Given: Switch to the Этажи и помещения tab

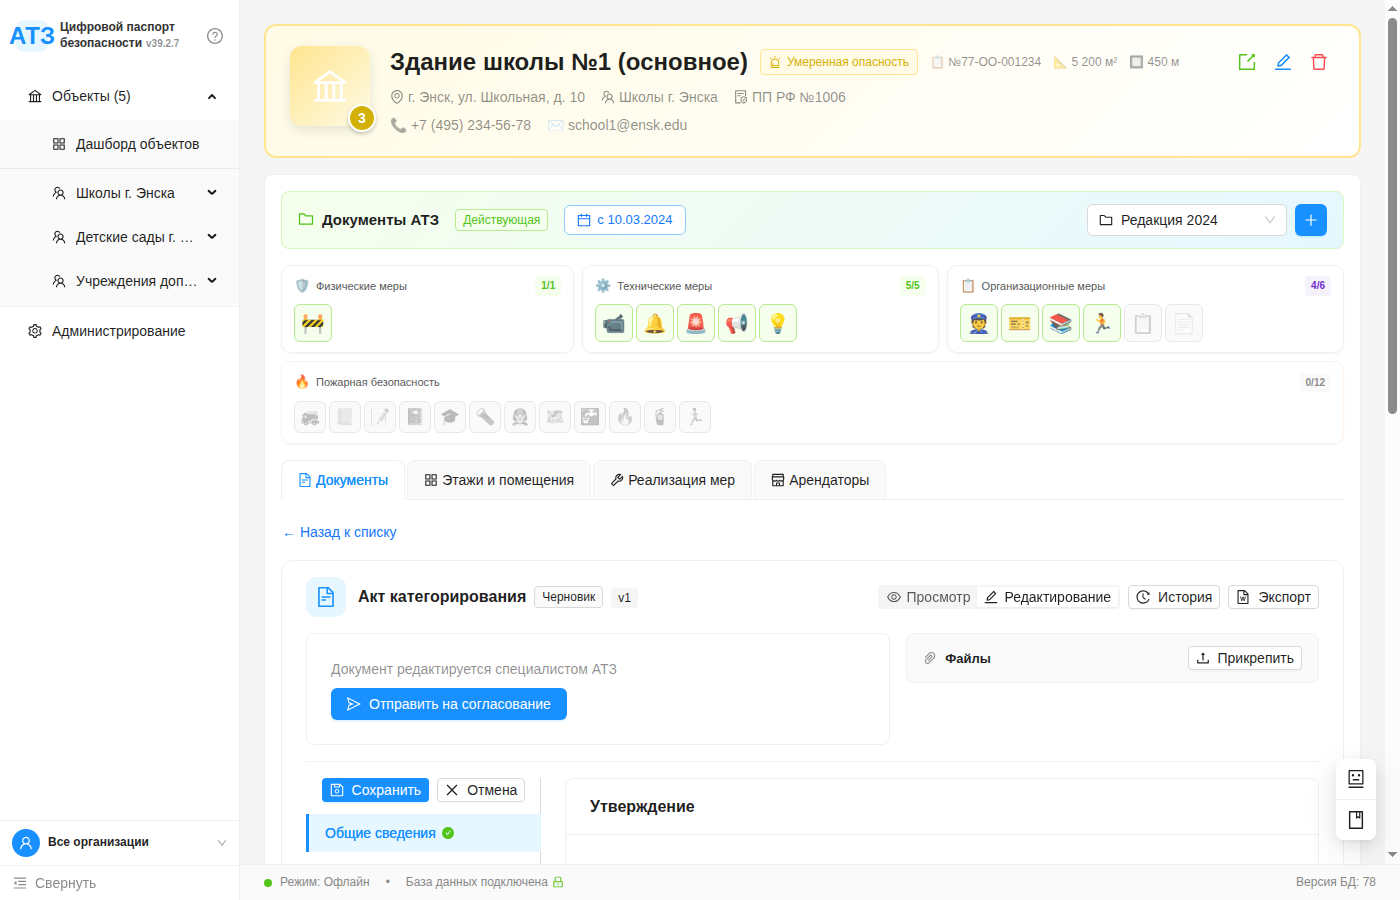Looking at the screenshot, I should click(x=498, y=480).
